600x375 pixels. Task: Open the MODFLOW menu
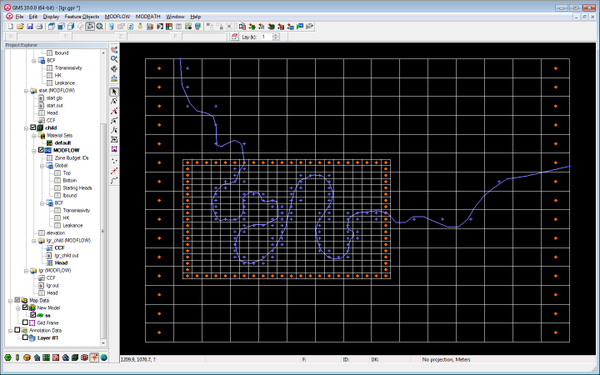click(x=117, y=16)
